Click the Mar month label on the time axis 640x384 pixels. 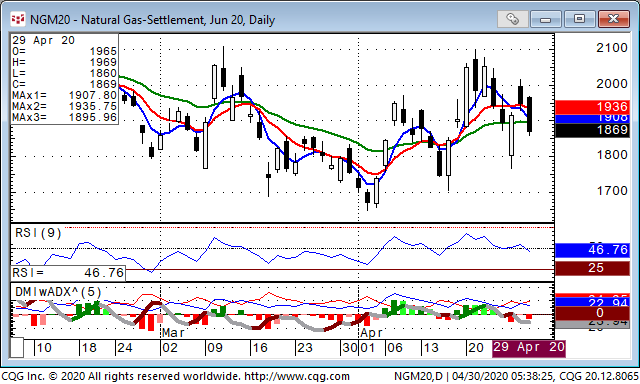[173, 333]
